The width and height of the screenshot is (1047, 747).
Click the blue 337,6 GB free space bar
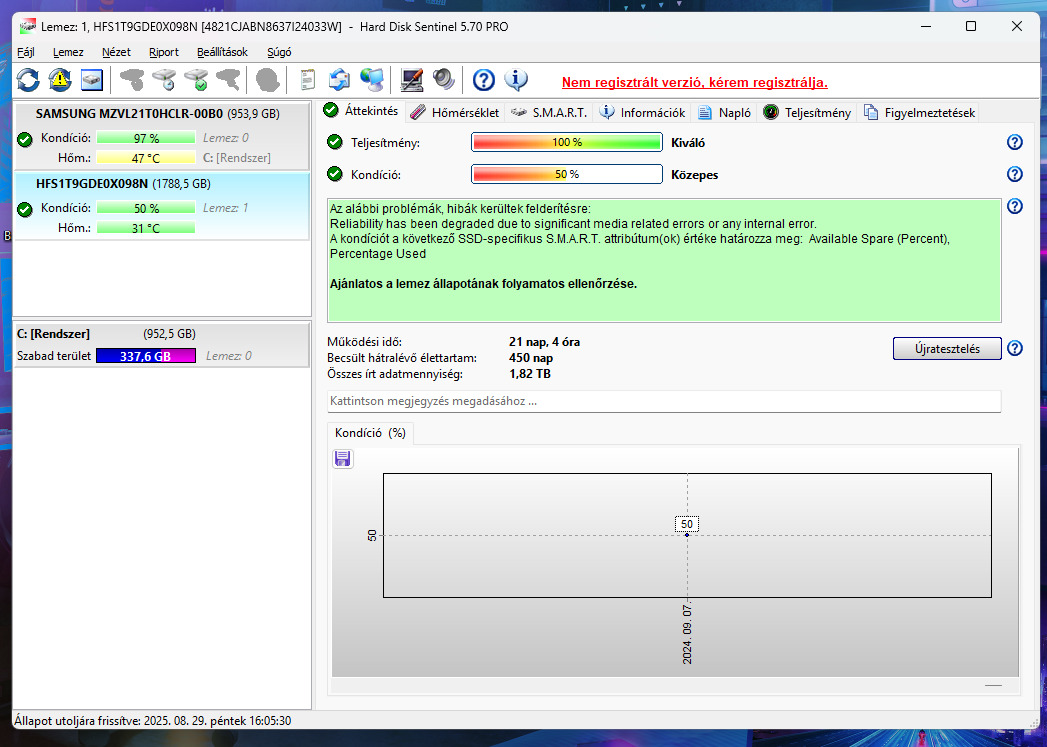point(146,356)
